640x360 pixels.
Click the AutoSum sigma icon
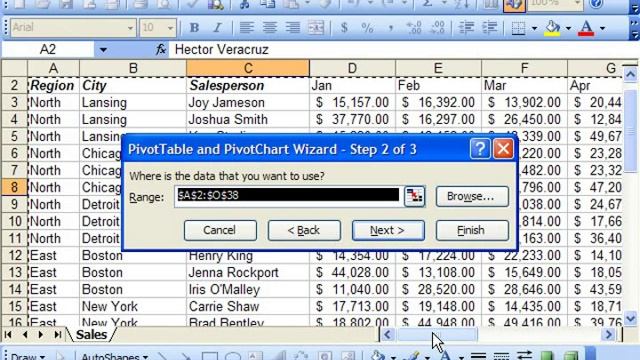tap(427, 4)
